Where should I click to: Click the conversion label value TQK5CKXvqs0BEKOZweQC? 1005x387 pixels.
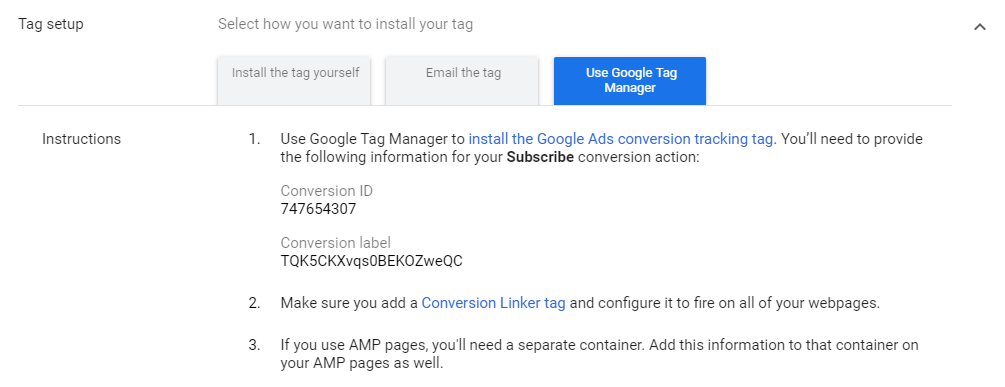coord(372,261)
